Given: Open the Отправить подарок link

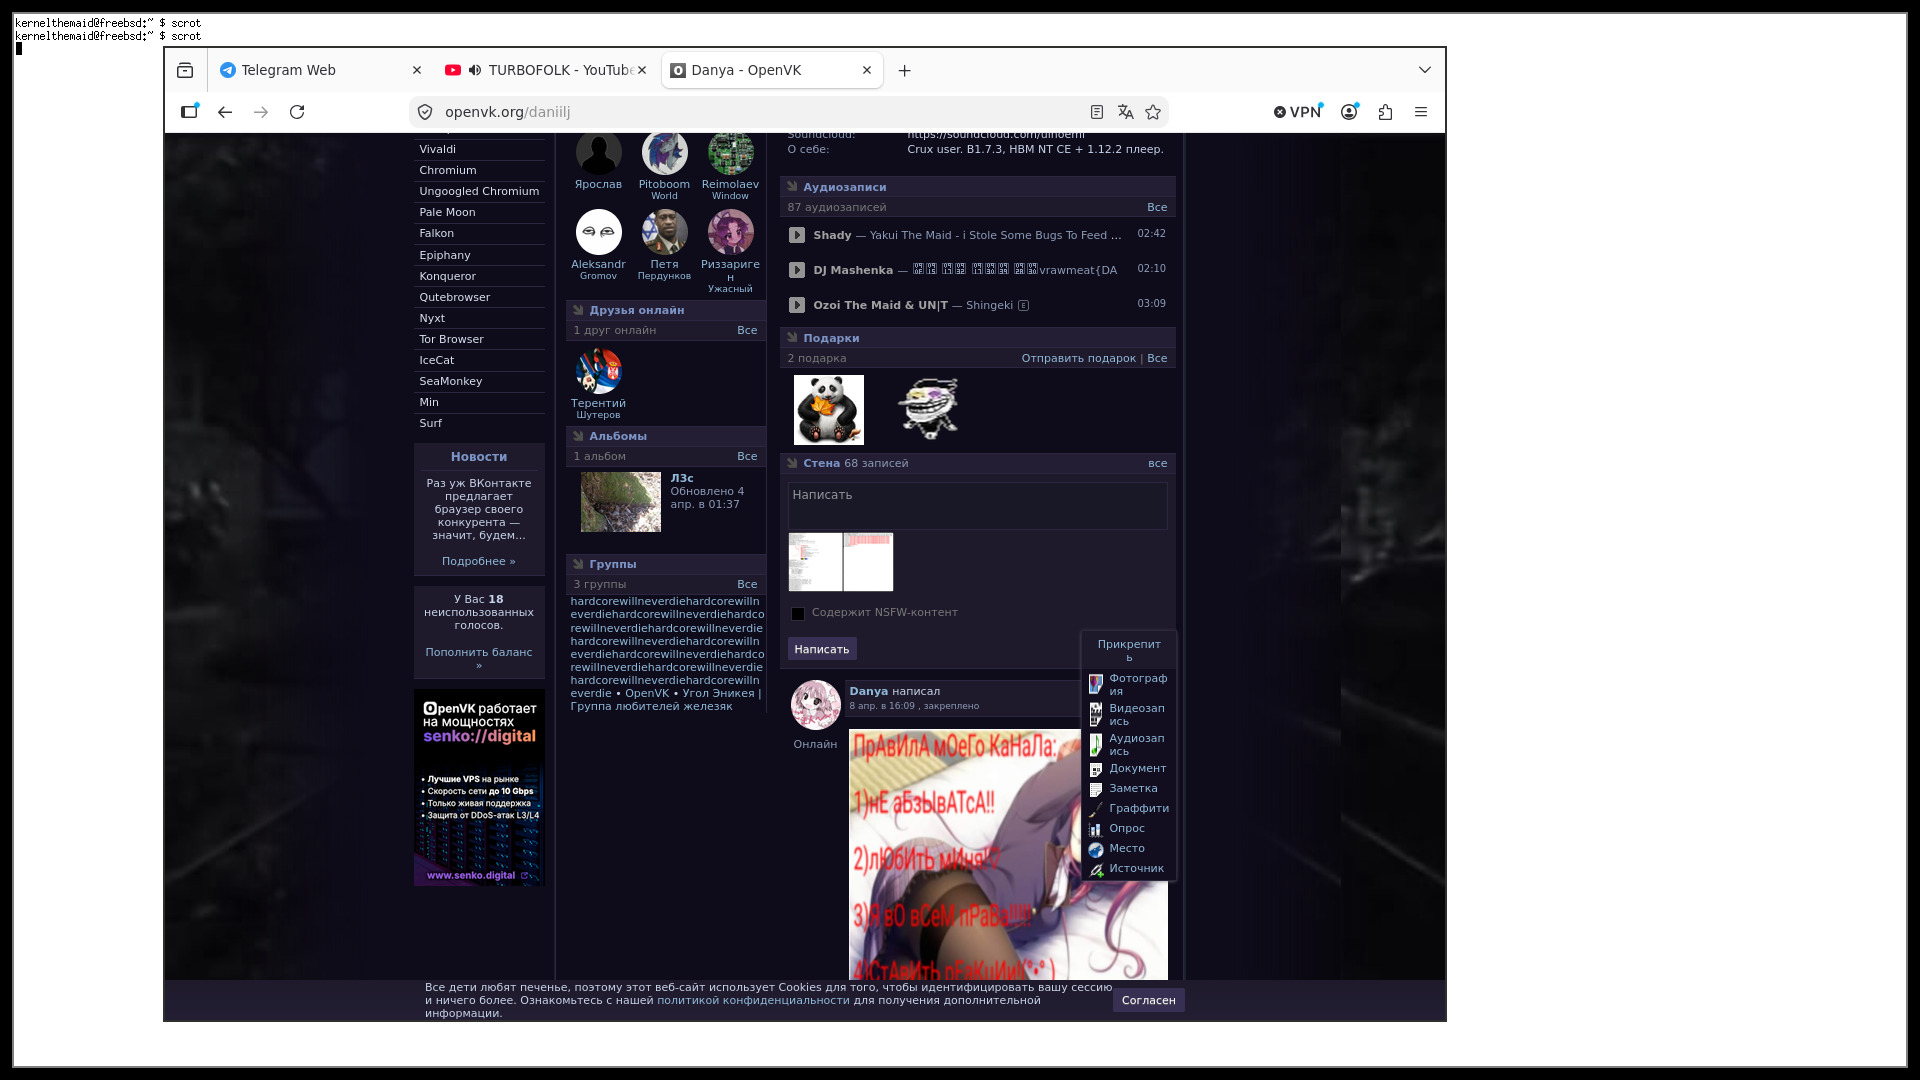Looking at the screenshot, I should tap(1078, 358).
